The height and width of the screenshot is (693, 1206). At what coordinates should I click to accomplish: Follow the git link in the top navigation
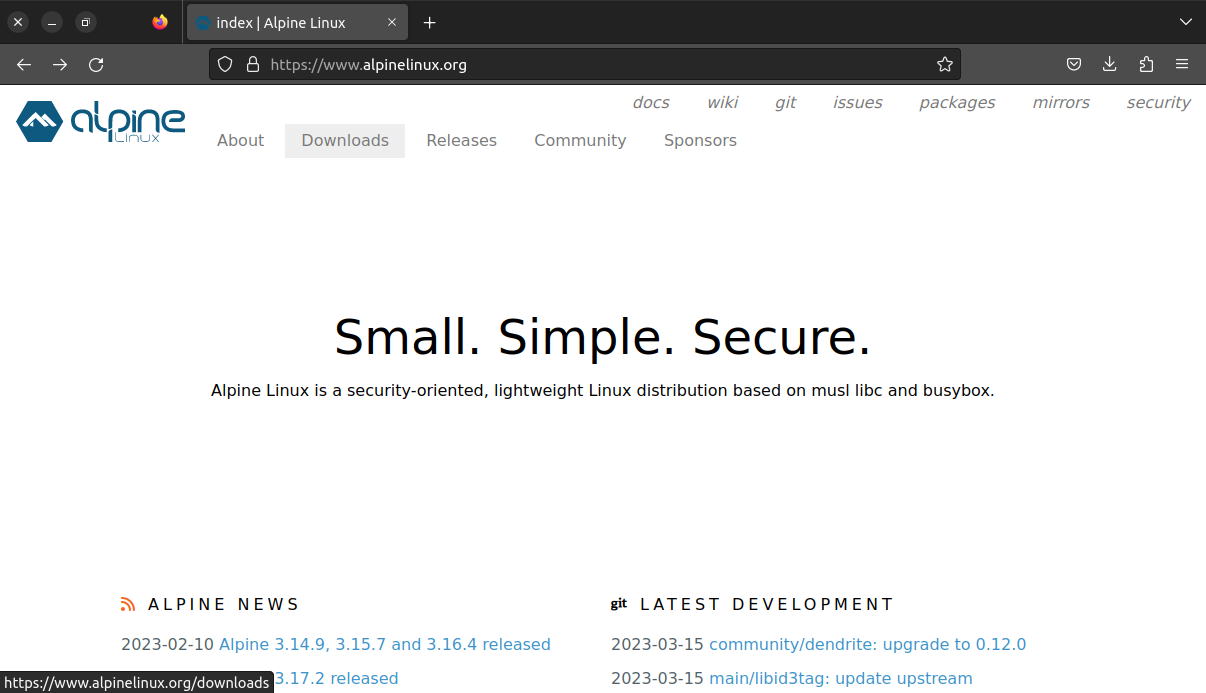[785, 102]
